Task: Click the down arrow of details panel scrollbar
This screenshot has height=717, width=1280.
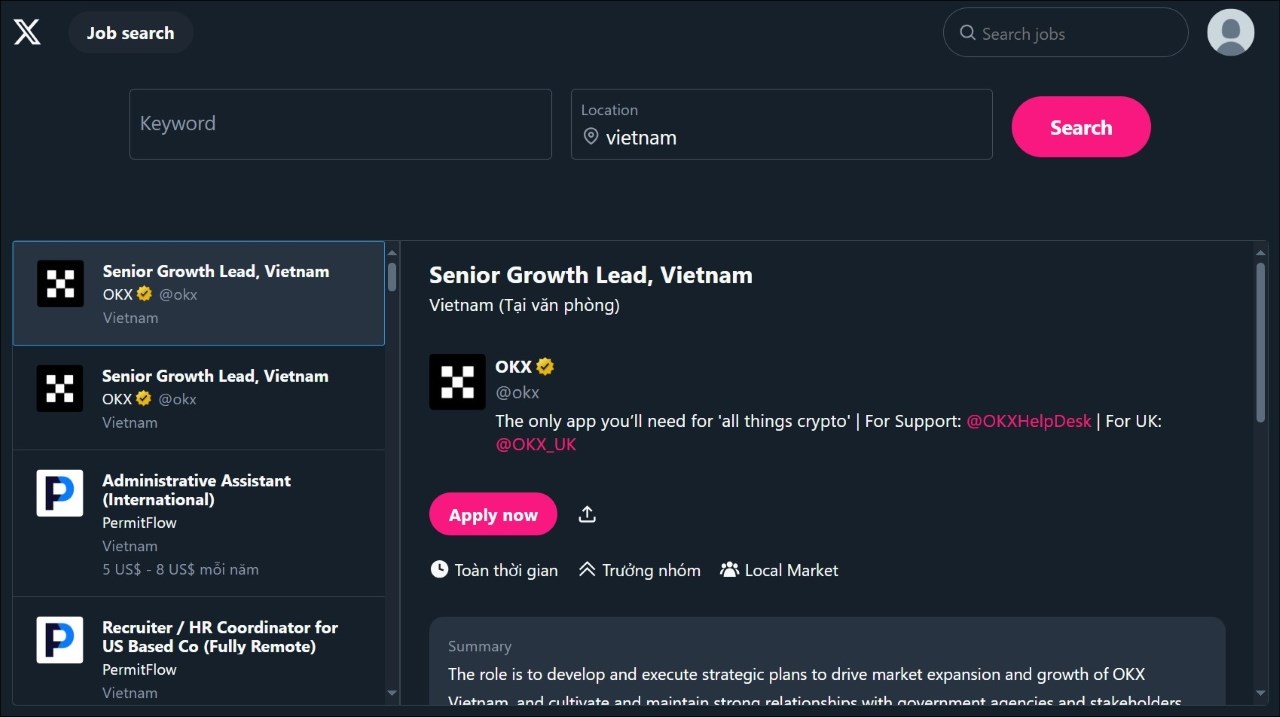Action: tap(1260, 692)
